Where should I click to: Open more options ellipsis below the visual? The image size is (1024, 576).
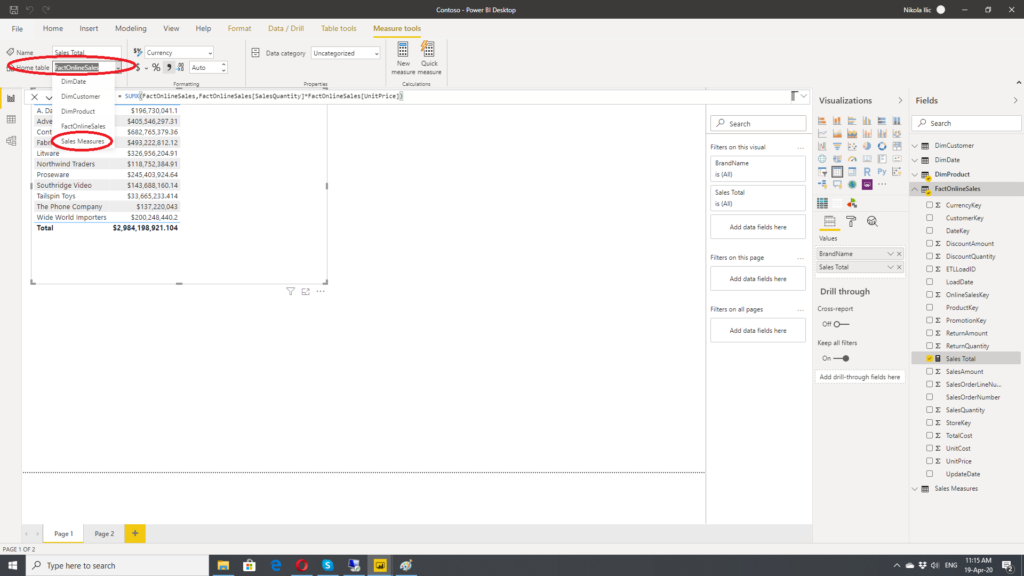321,291
